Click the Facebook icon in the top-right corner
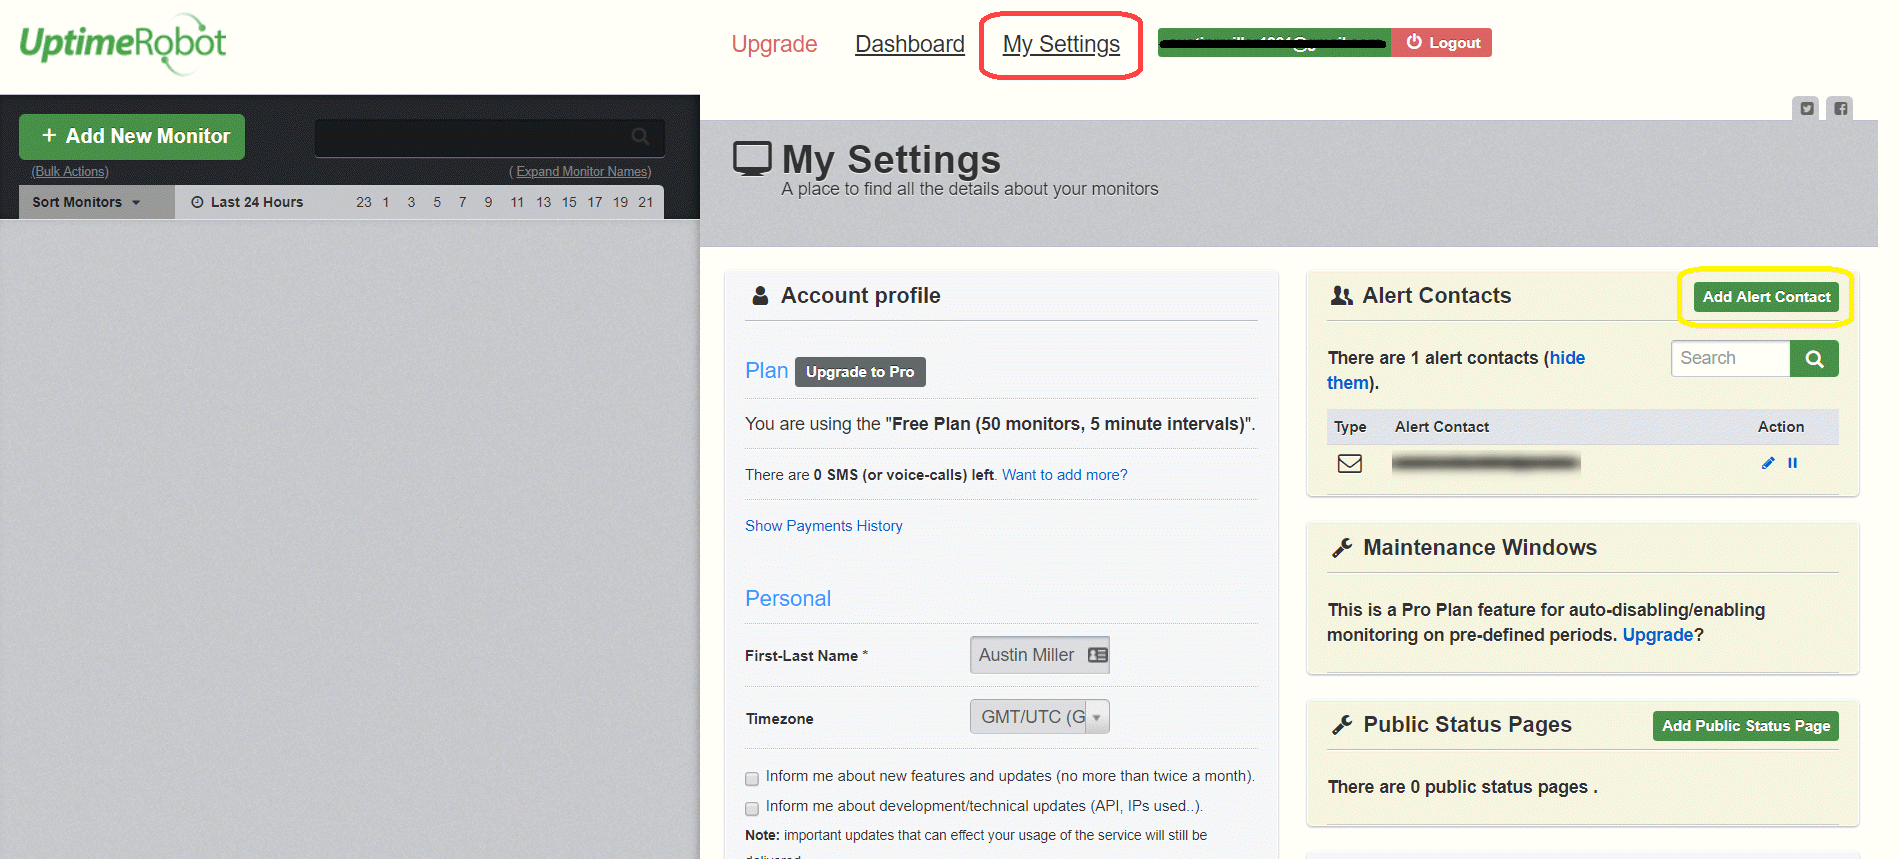Viewport: 1900px width, 859px height. 1840,108
